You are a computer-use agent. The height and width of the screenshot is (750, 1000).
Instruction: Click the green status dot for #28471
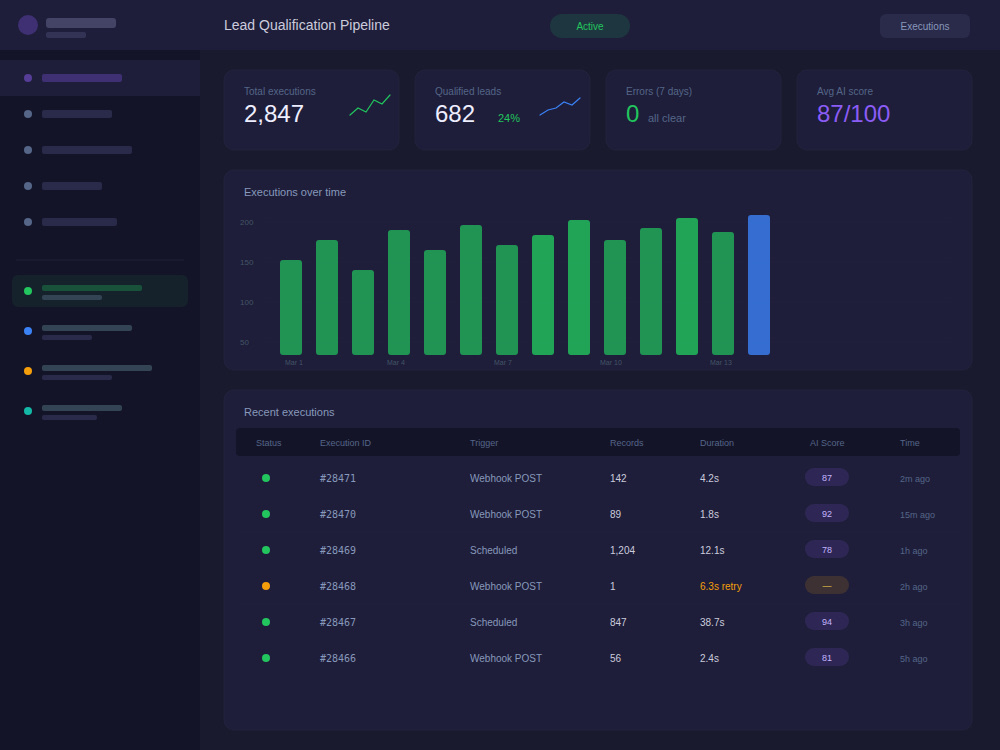click(266, 478)
